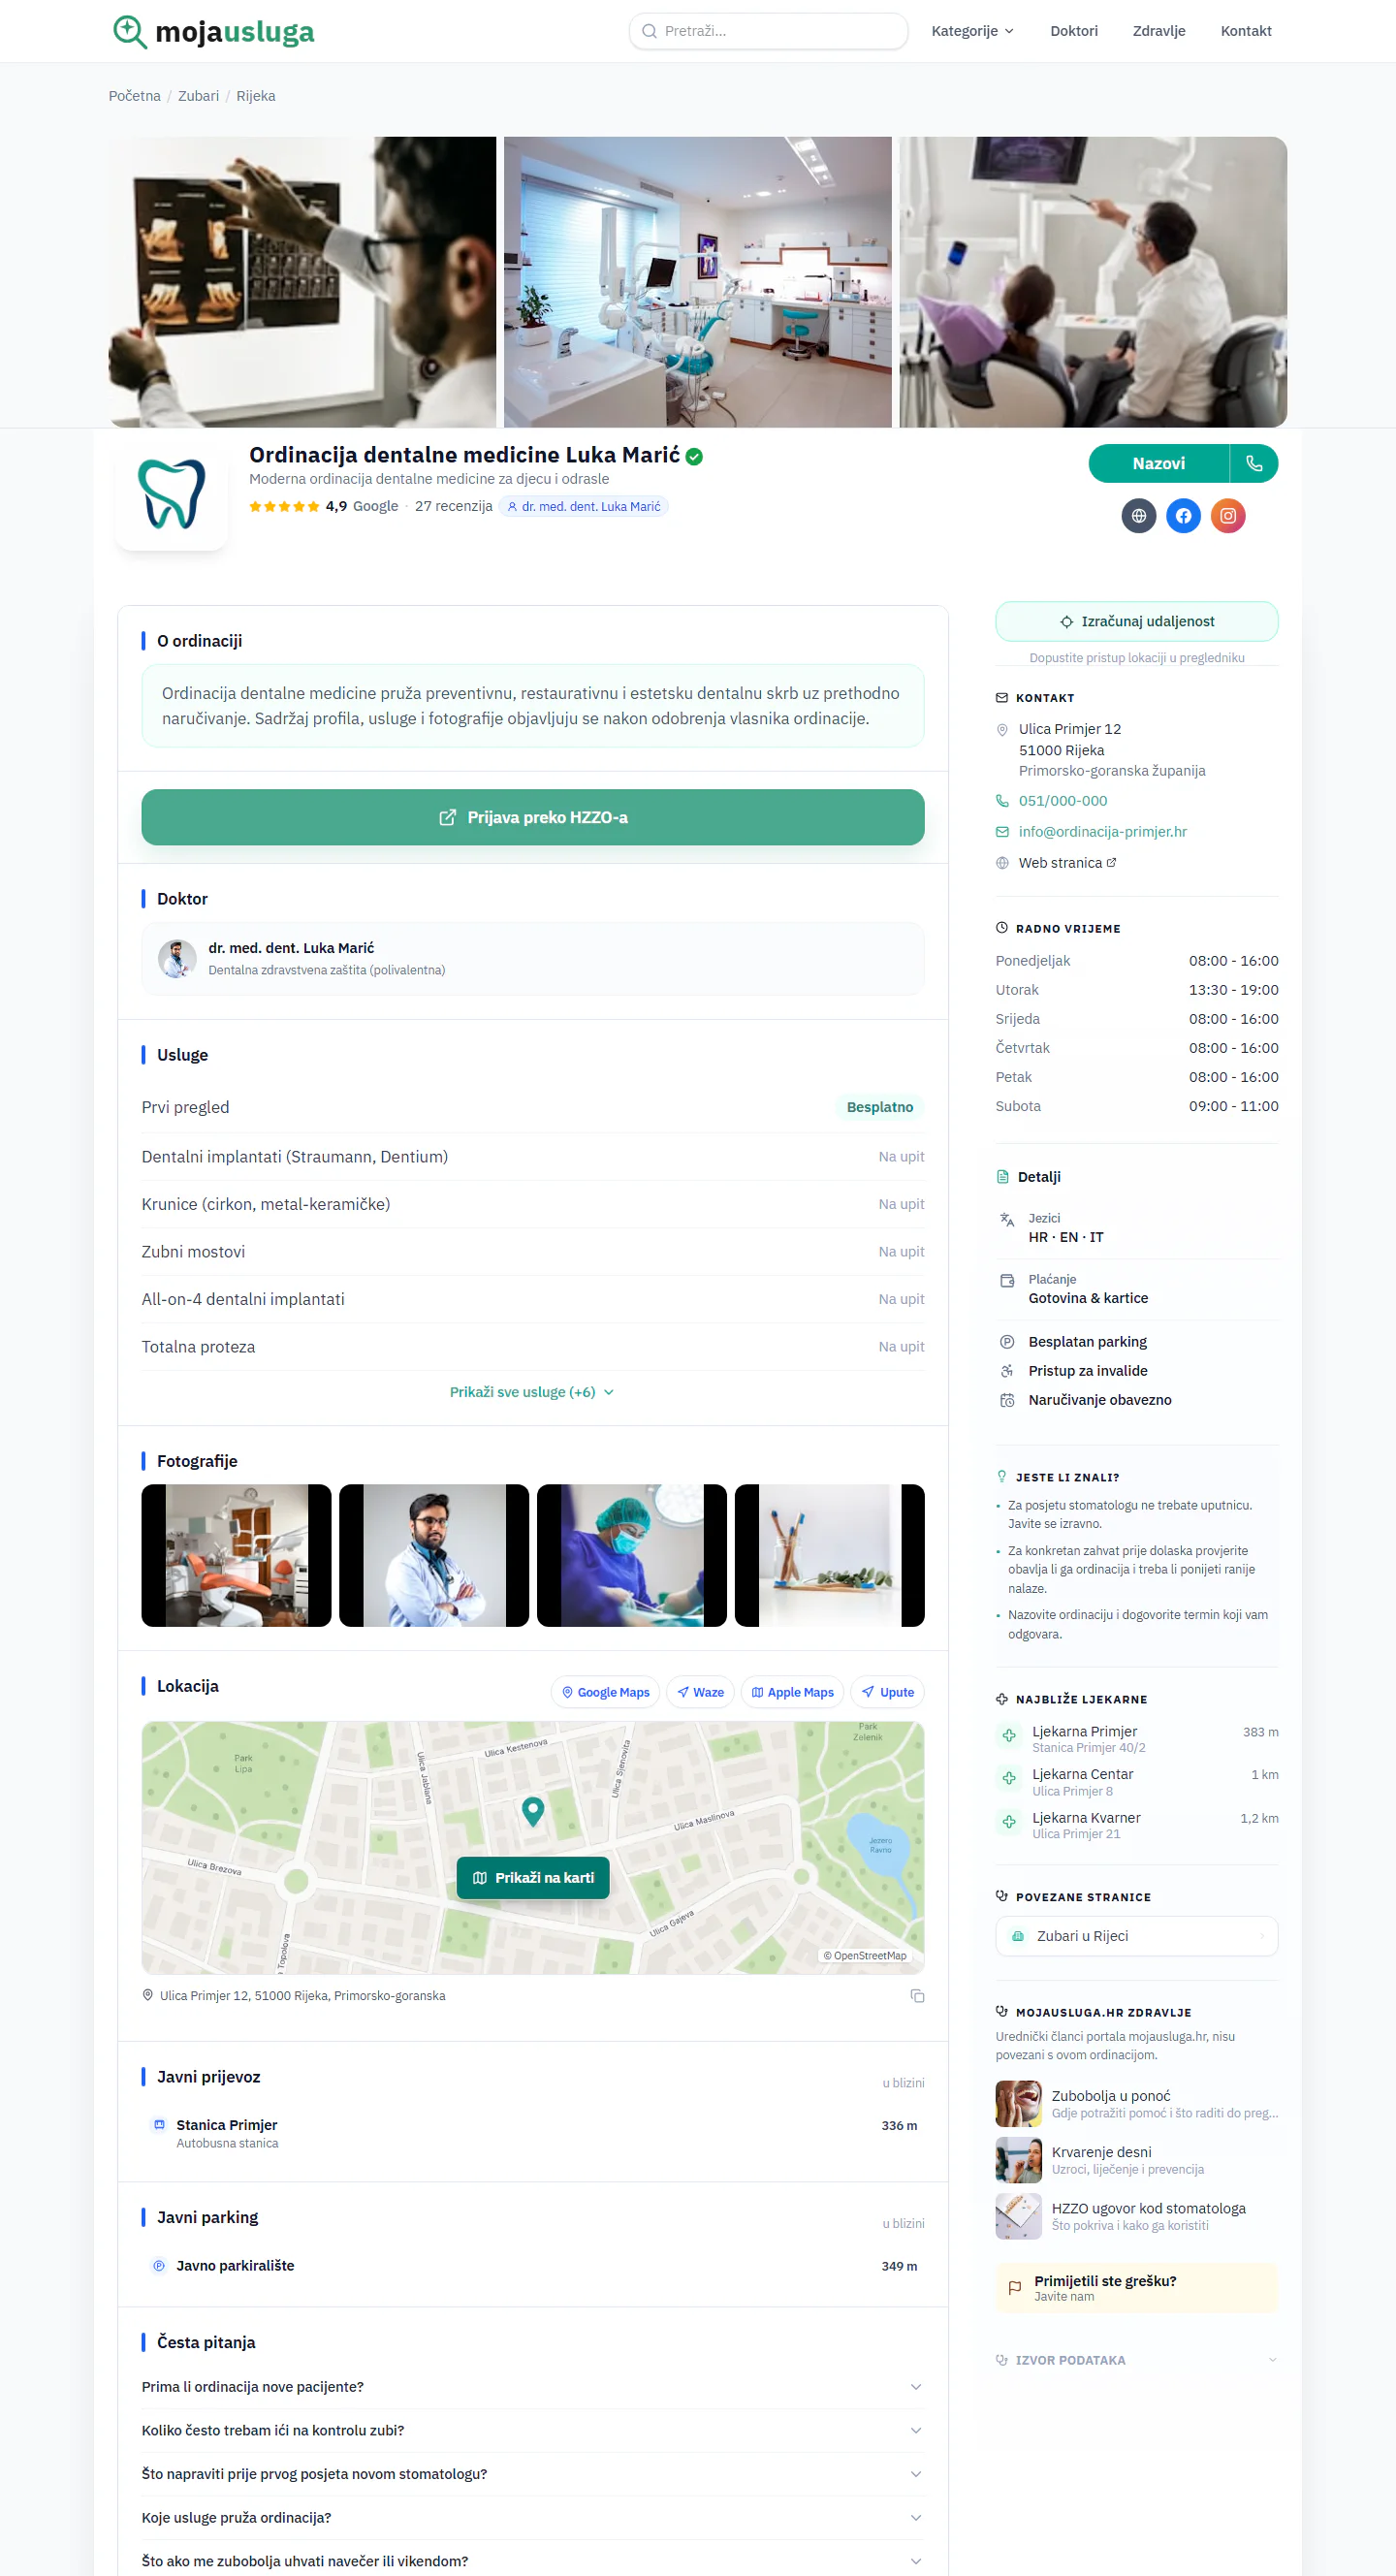Click the Nazovi button
Screen dimensions: 1396x2576
(x=1158, y=464)
